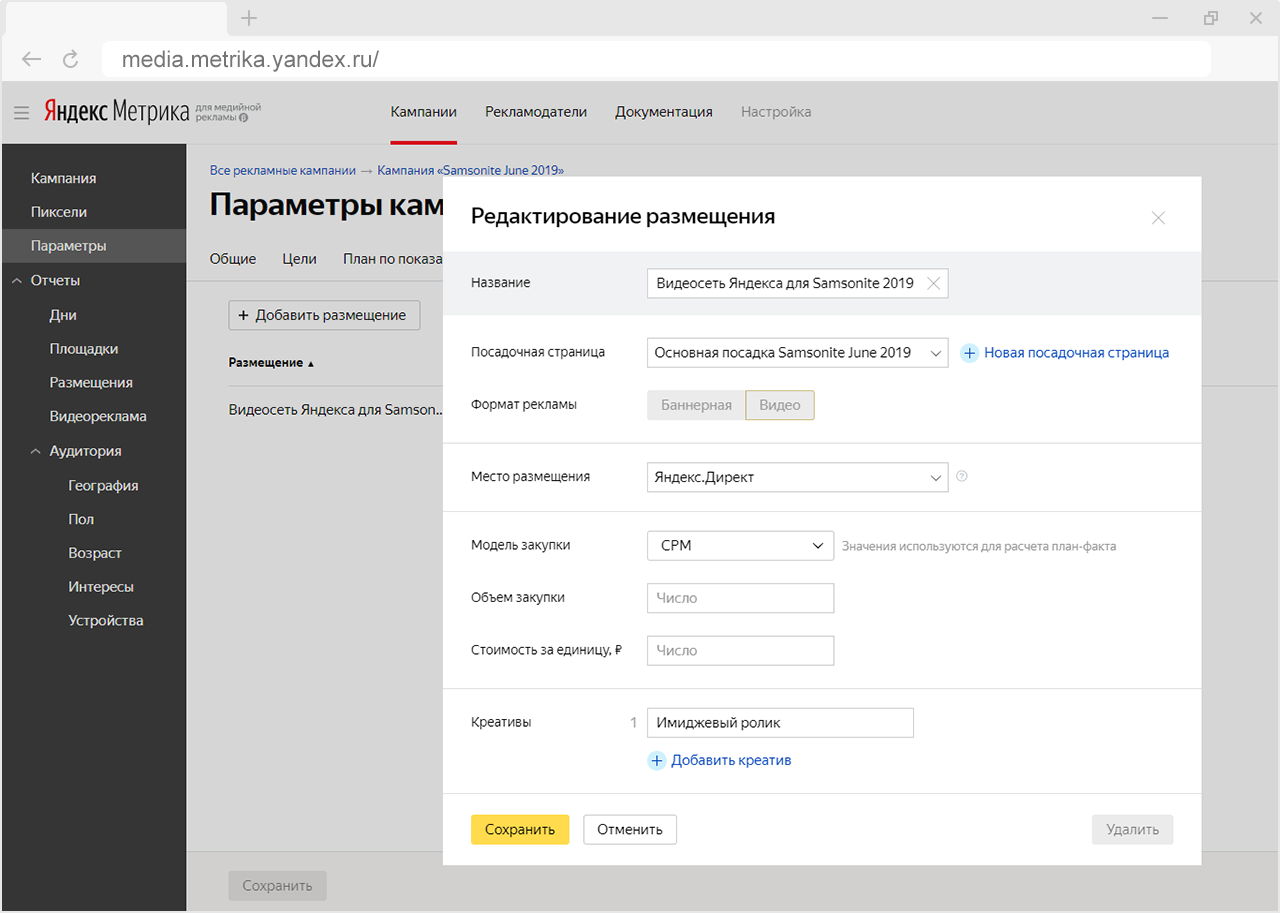The height and width of the screenshot is (913, 1280).
Task: Open the Видеореклама report in the sidebar
Action: point(98,417)
